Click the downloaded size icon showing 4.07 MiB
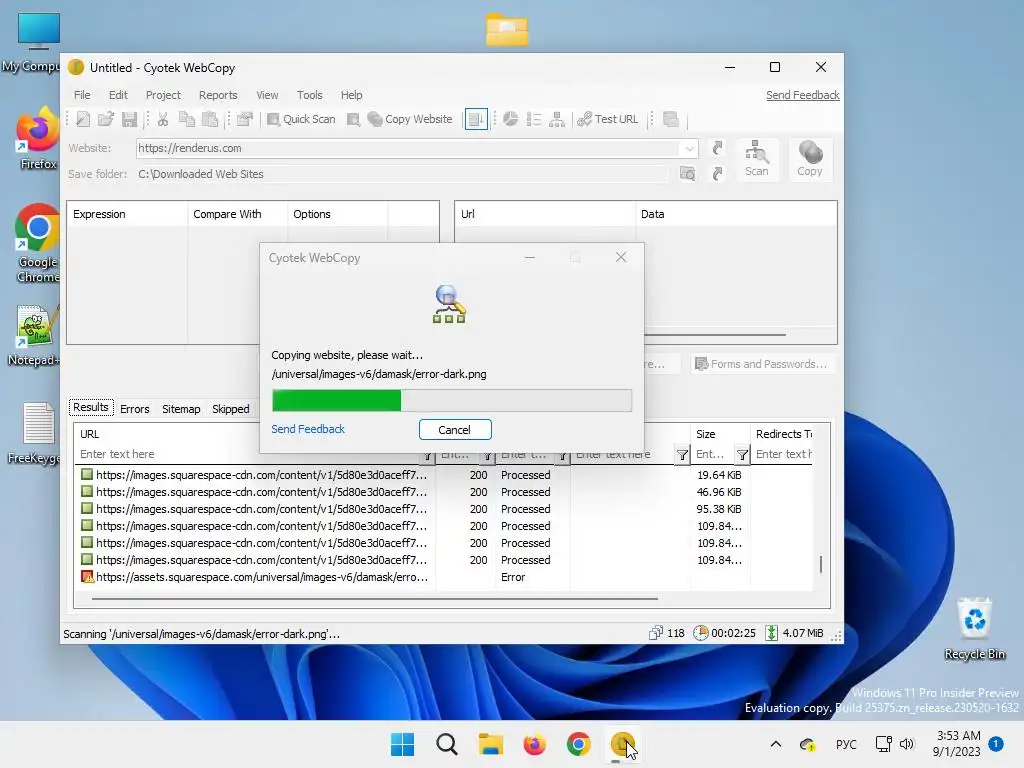The height and width of the screenshot is (768, 1024). (x=771, y=633)
